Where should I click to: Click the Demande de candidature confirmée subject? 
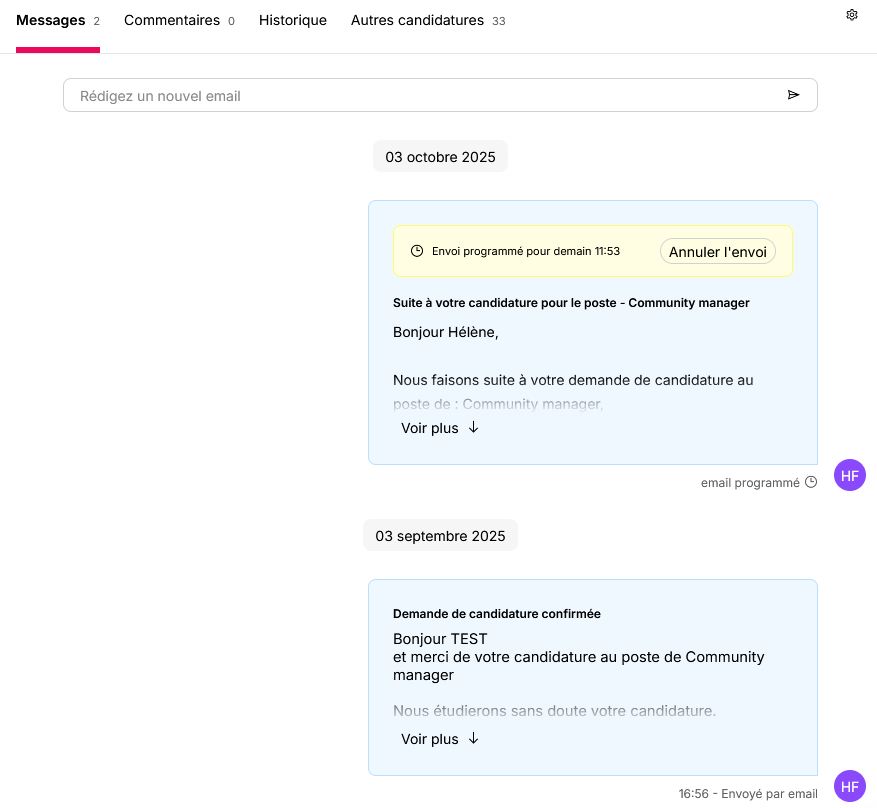click(x=497, y=614)
